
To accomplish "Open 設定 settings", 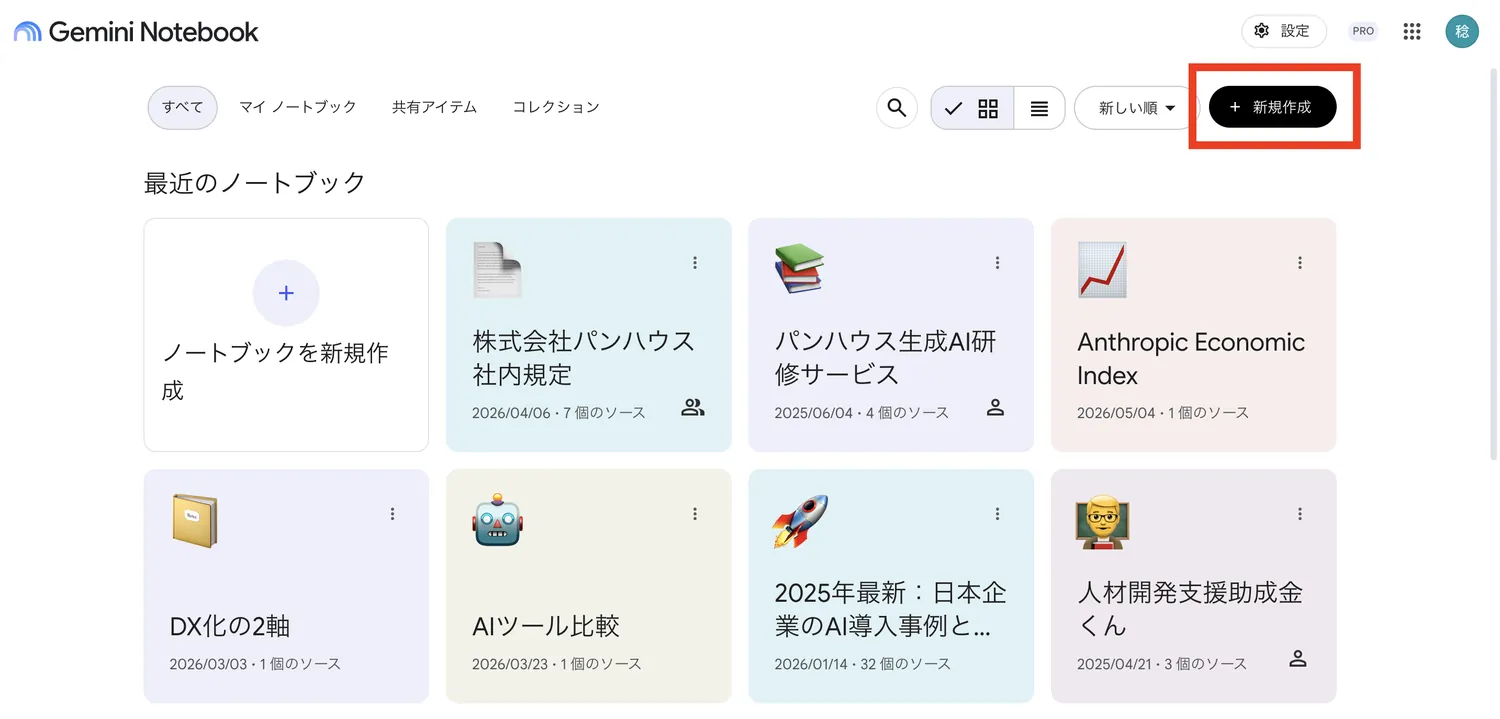I will (1284, 31).
